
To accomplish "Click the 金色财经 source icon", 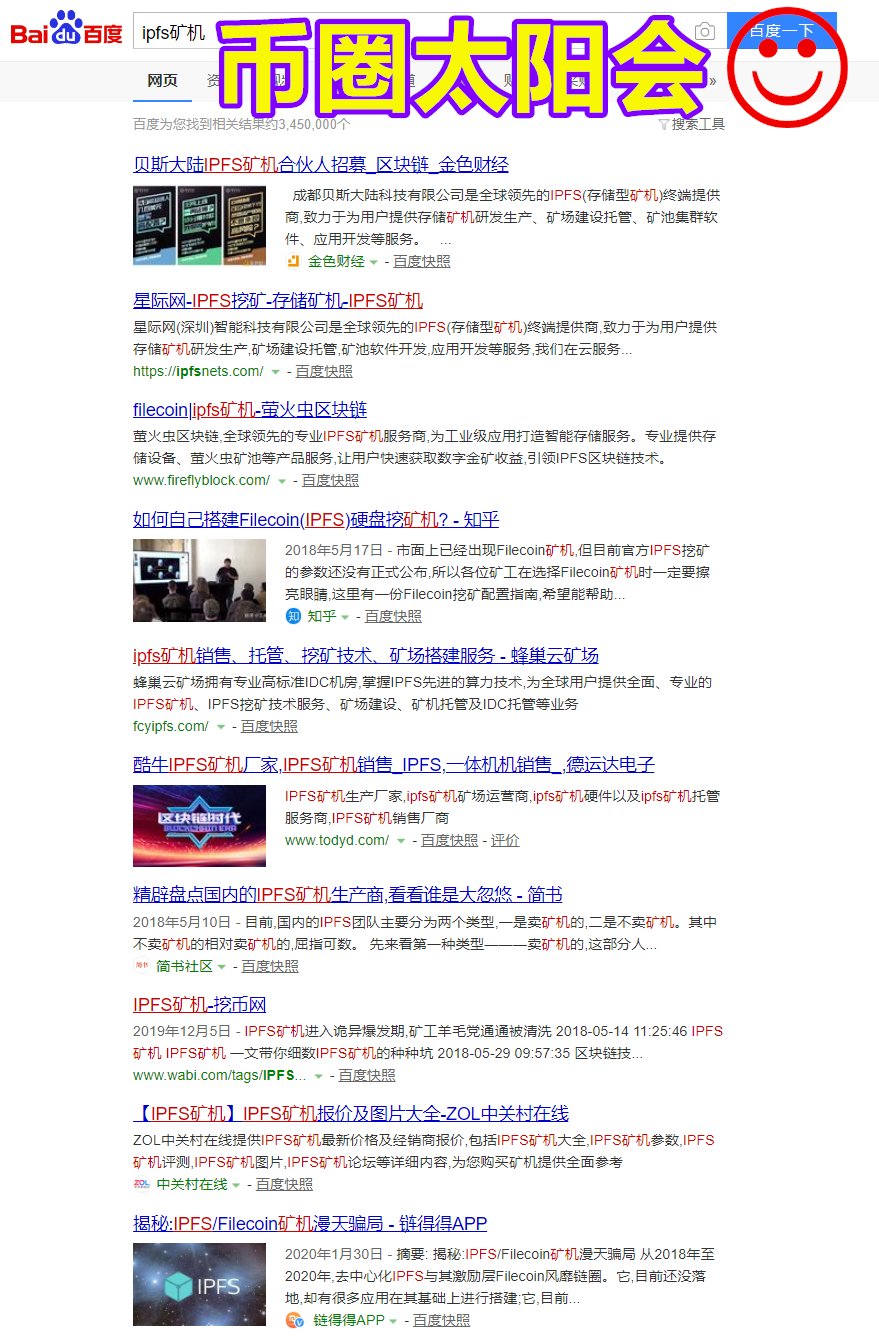I will pos(293,261).
